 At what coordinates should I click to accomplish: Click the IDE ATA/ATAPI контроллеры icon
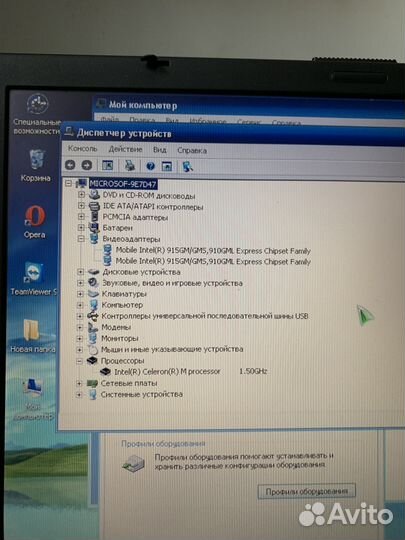pos(94,206)
